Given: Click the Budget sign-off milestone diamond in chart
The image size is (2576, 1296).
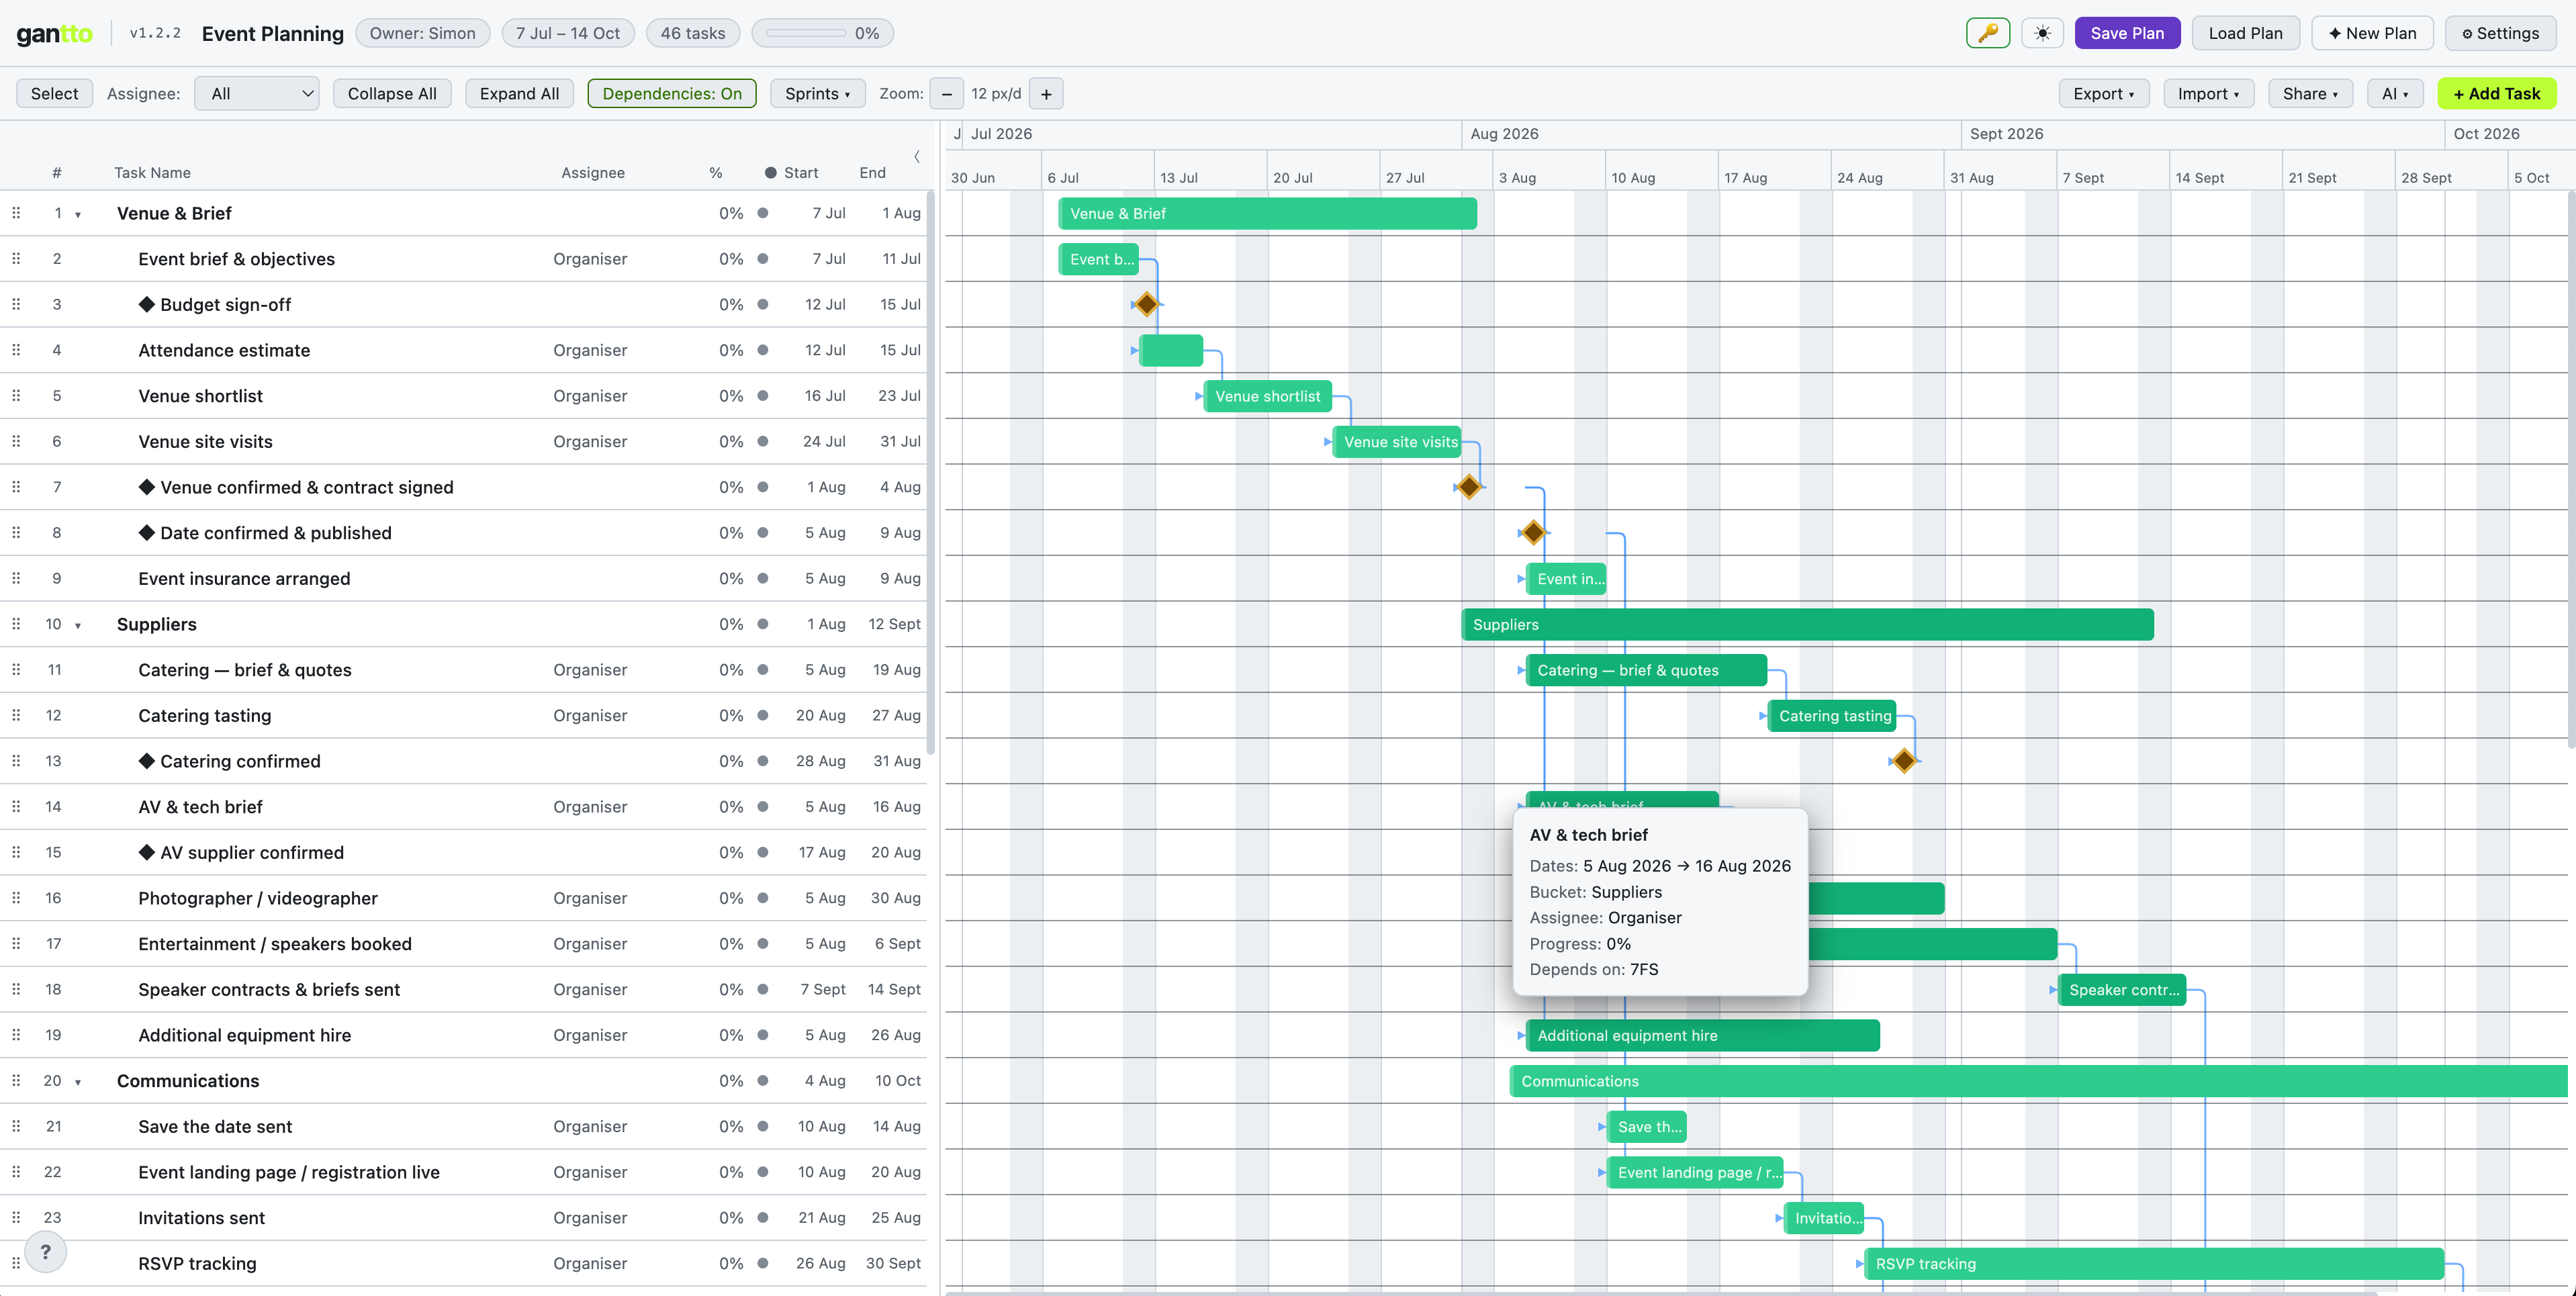Looking at the screenshot, I should click(x=1146, y=304).
